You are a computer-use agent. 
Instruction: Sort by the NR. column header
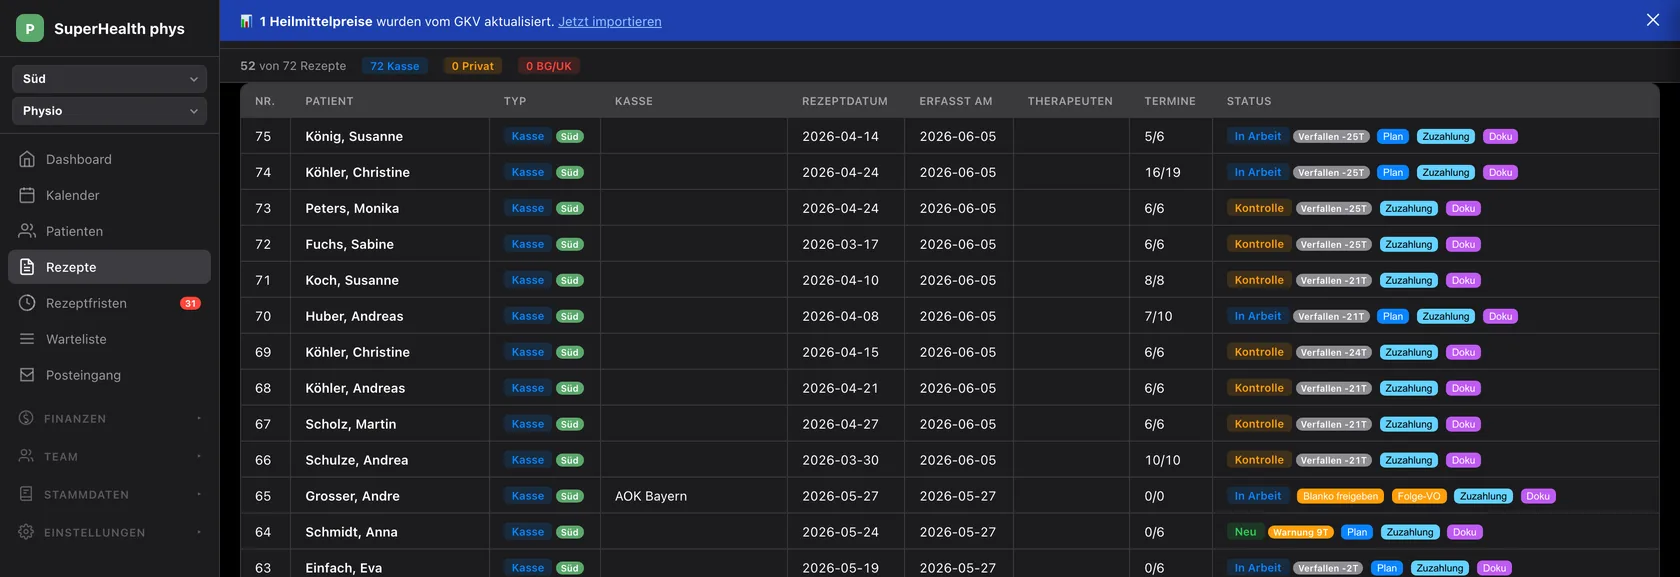click(x=265, y=101)
